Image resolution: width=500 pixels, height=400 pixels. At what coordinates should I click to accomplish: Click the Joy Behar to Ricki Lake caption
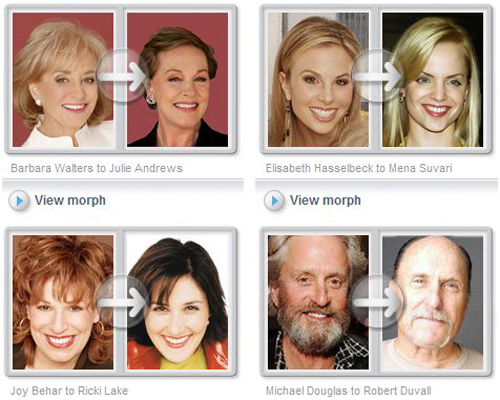[x=69, y=391]
